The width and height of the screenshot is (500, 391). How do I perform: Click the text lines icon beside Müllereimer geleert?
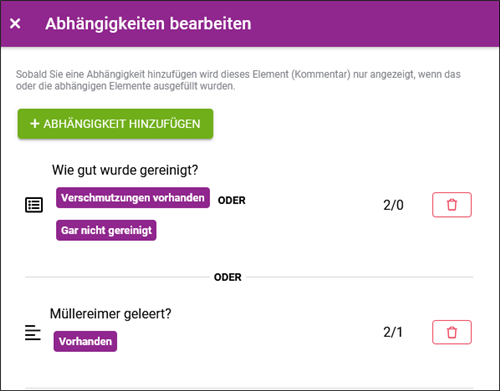[x=33, y=332]
